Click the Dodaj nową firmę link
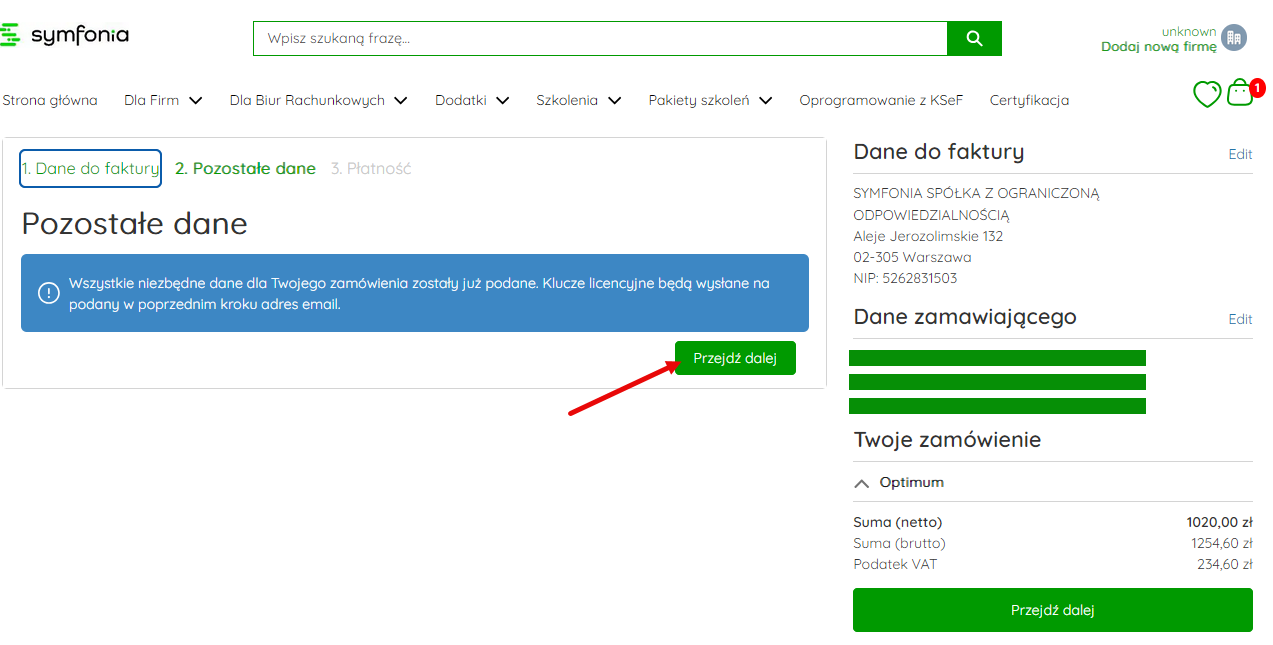This screenshot has height=645, width=1273. coord(1159,46)
